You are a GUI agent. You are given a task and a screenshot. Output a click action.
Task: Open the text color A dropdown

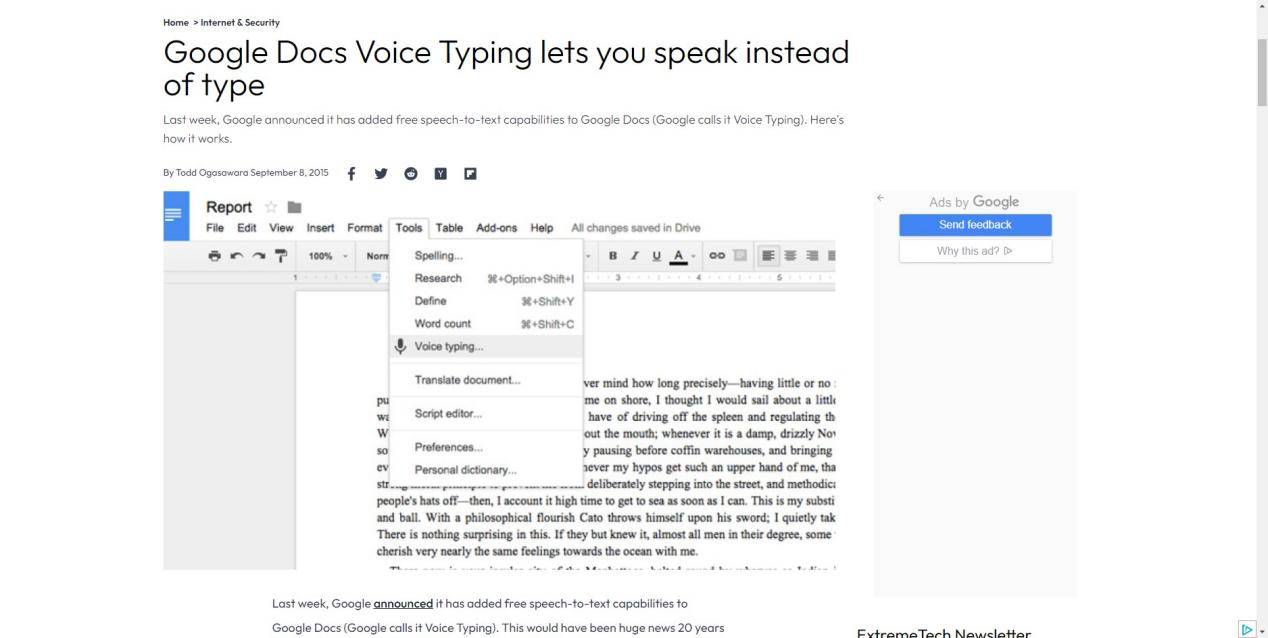point(683,256)
